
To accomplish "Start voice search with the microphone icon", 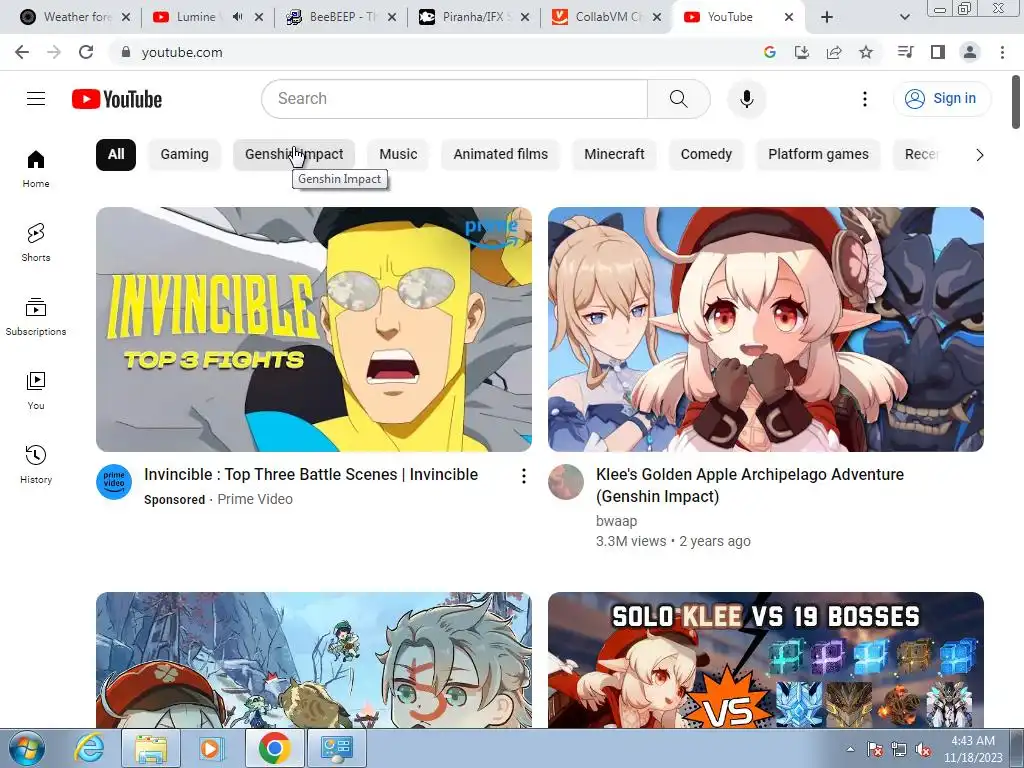I will 746,99.
